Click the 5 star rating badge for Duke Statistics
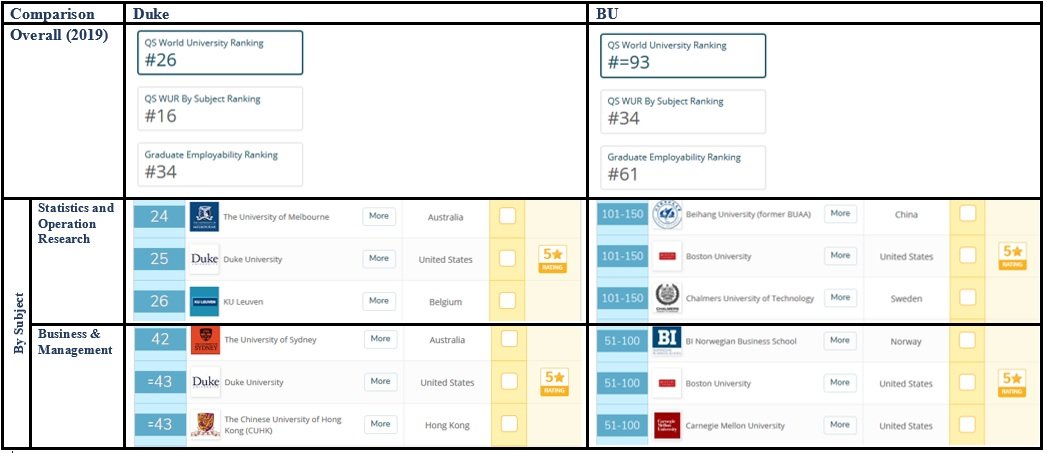This screenshot has width=1047, height=453. [x=552, y=259]
